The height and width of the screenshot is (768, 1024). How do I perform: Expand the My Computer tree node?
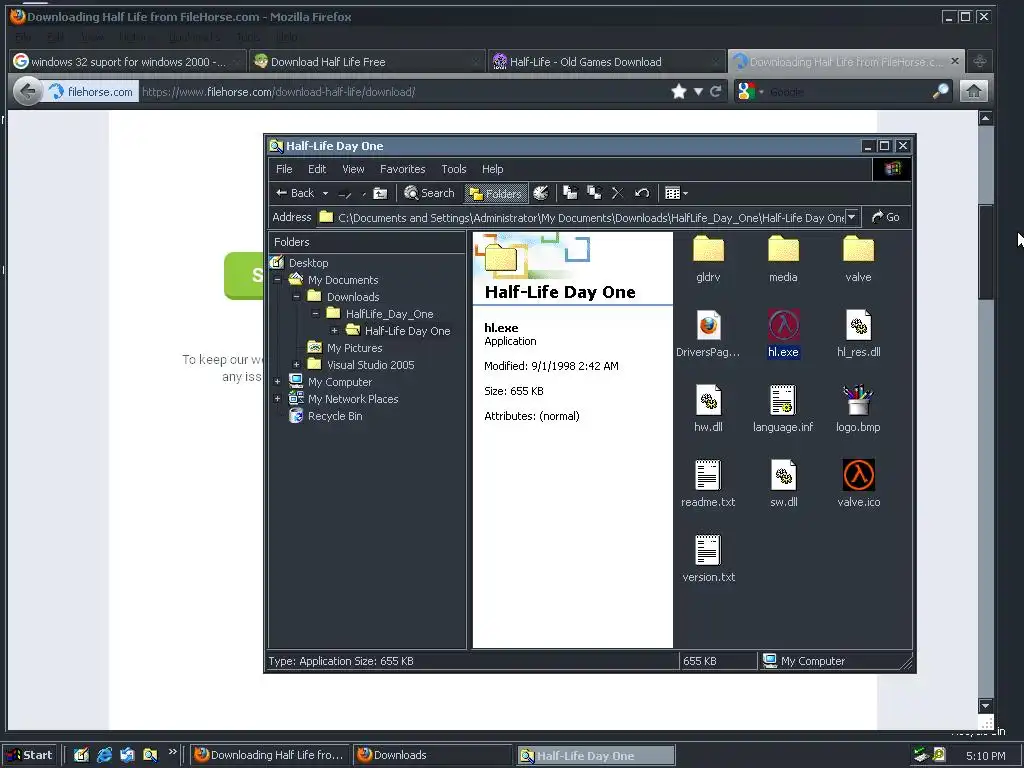point(278,381)
